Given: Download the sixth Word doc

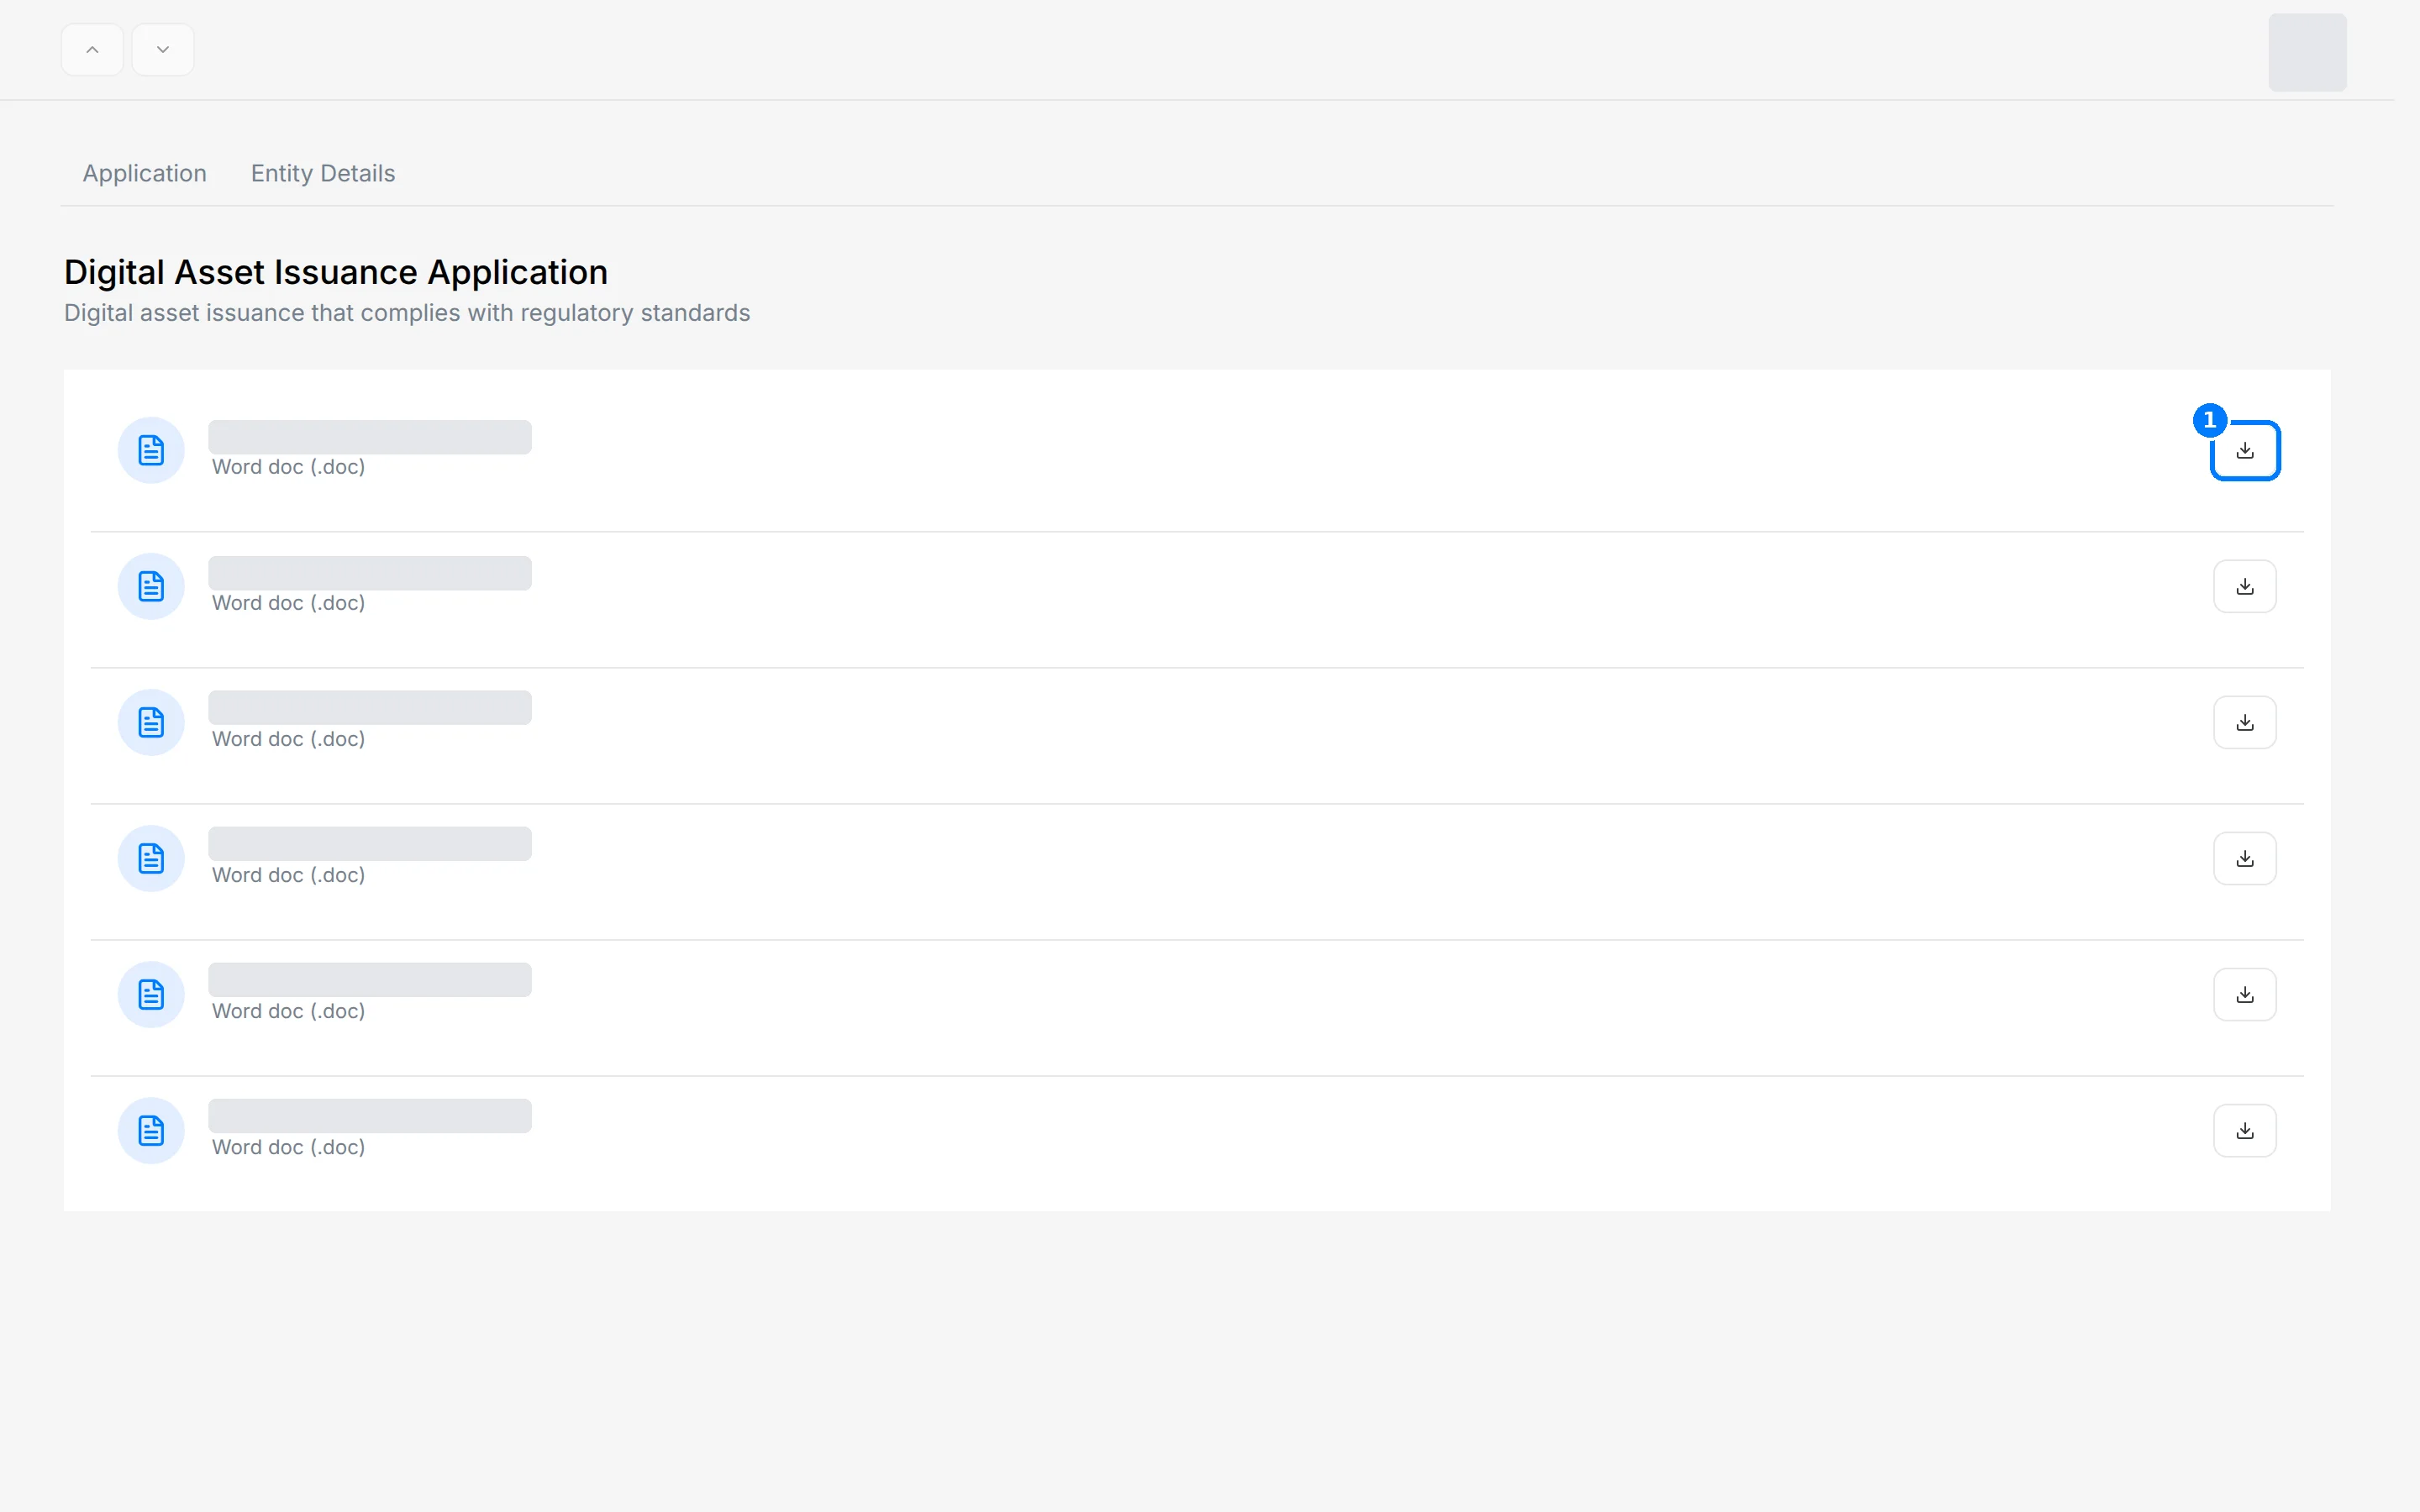Looking at the screenshot, I should tap(2244, 1130).
